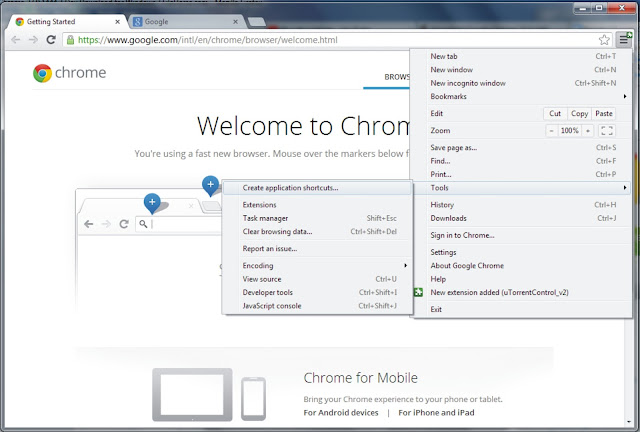Close the Getting Started tab

pos(118,22)
